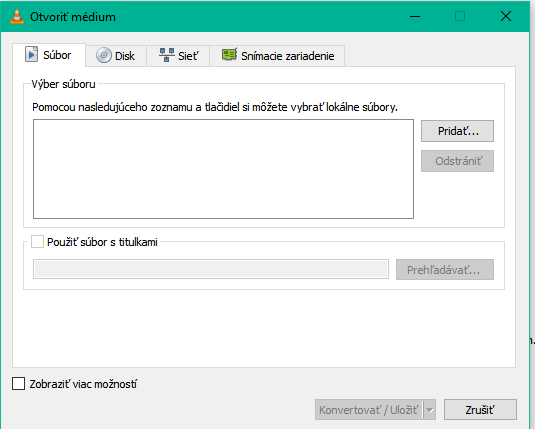Image resolution: width=535 pixels, height=429 pixels.
Task: Select the Súbor tab file icon
Action: coord(31,54)
